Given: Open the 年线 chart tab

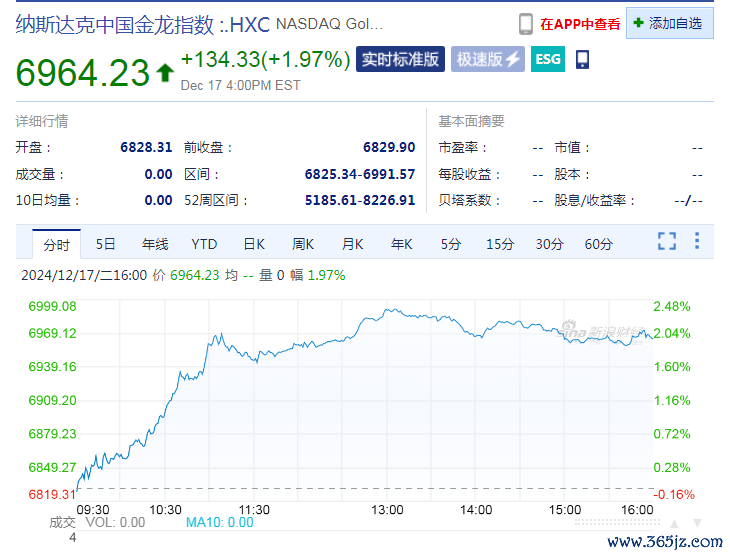Looking at the screenshot, I should 155,244.
